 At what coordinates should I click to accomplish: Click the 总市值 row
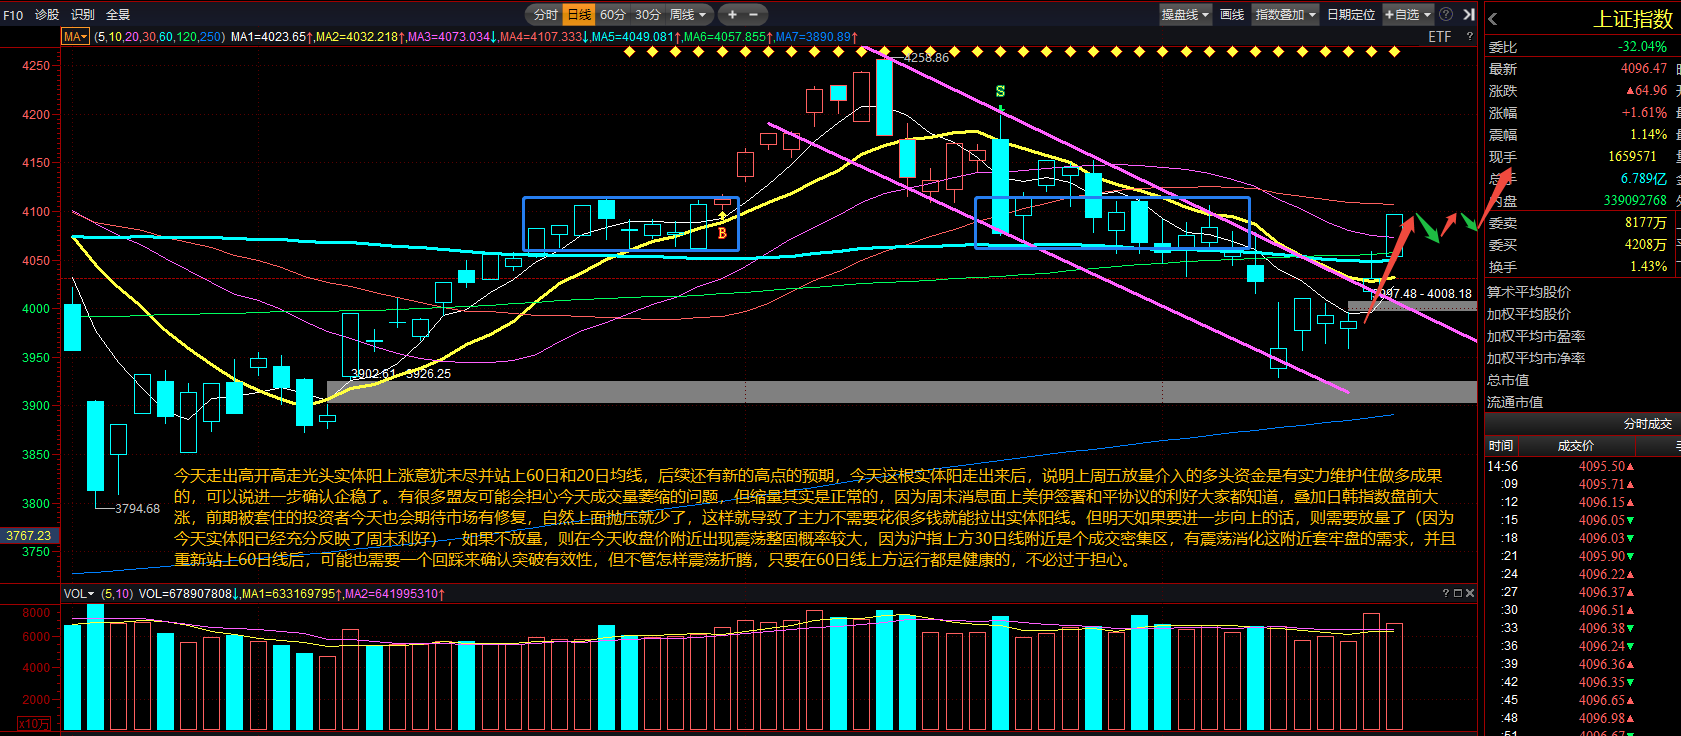(x=1582, y=380)
